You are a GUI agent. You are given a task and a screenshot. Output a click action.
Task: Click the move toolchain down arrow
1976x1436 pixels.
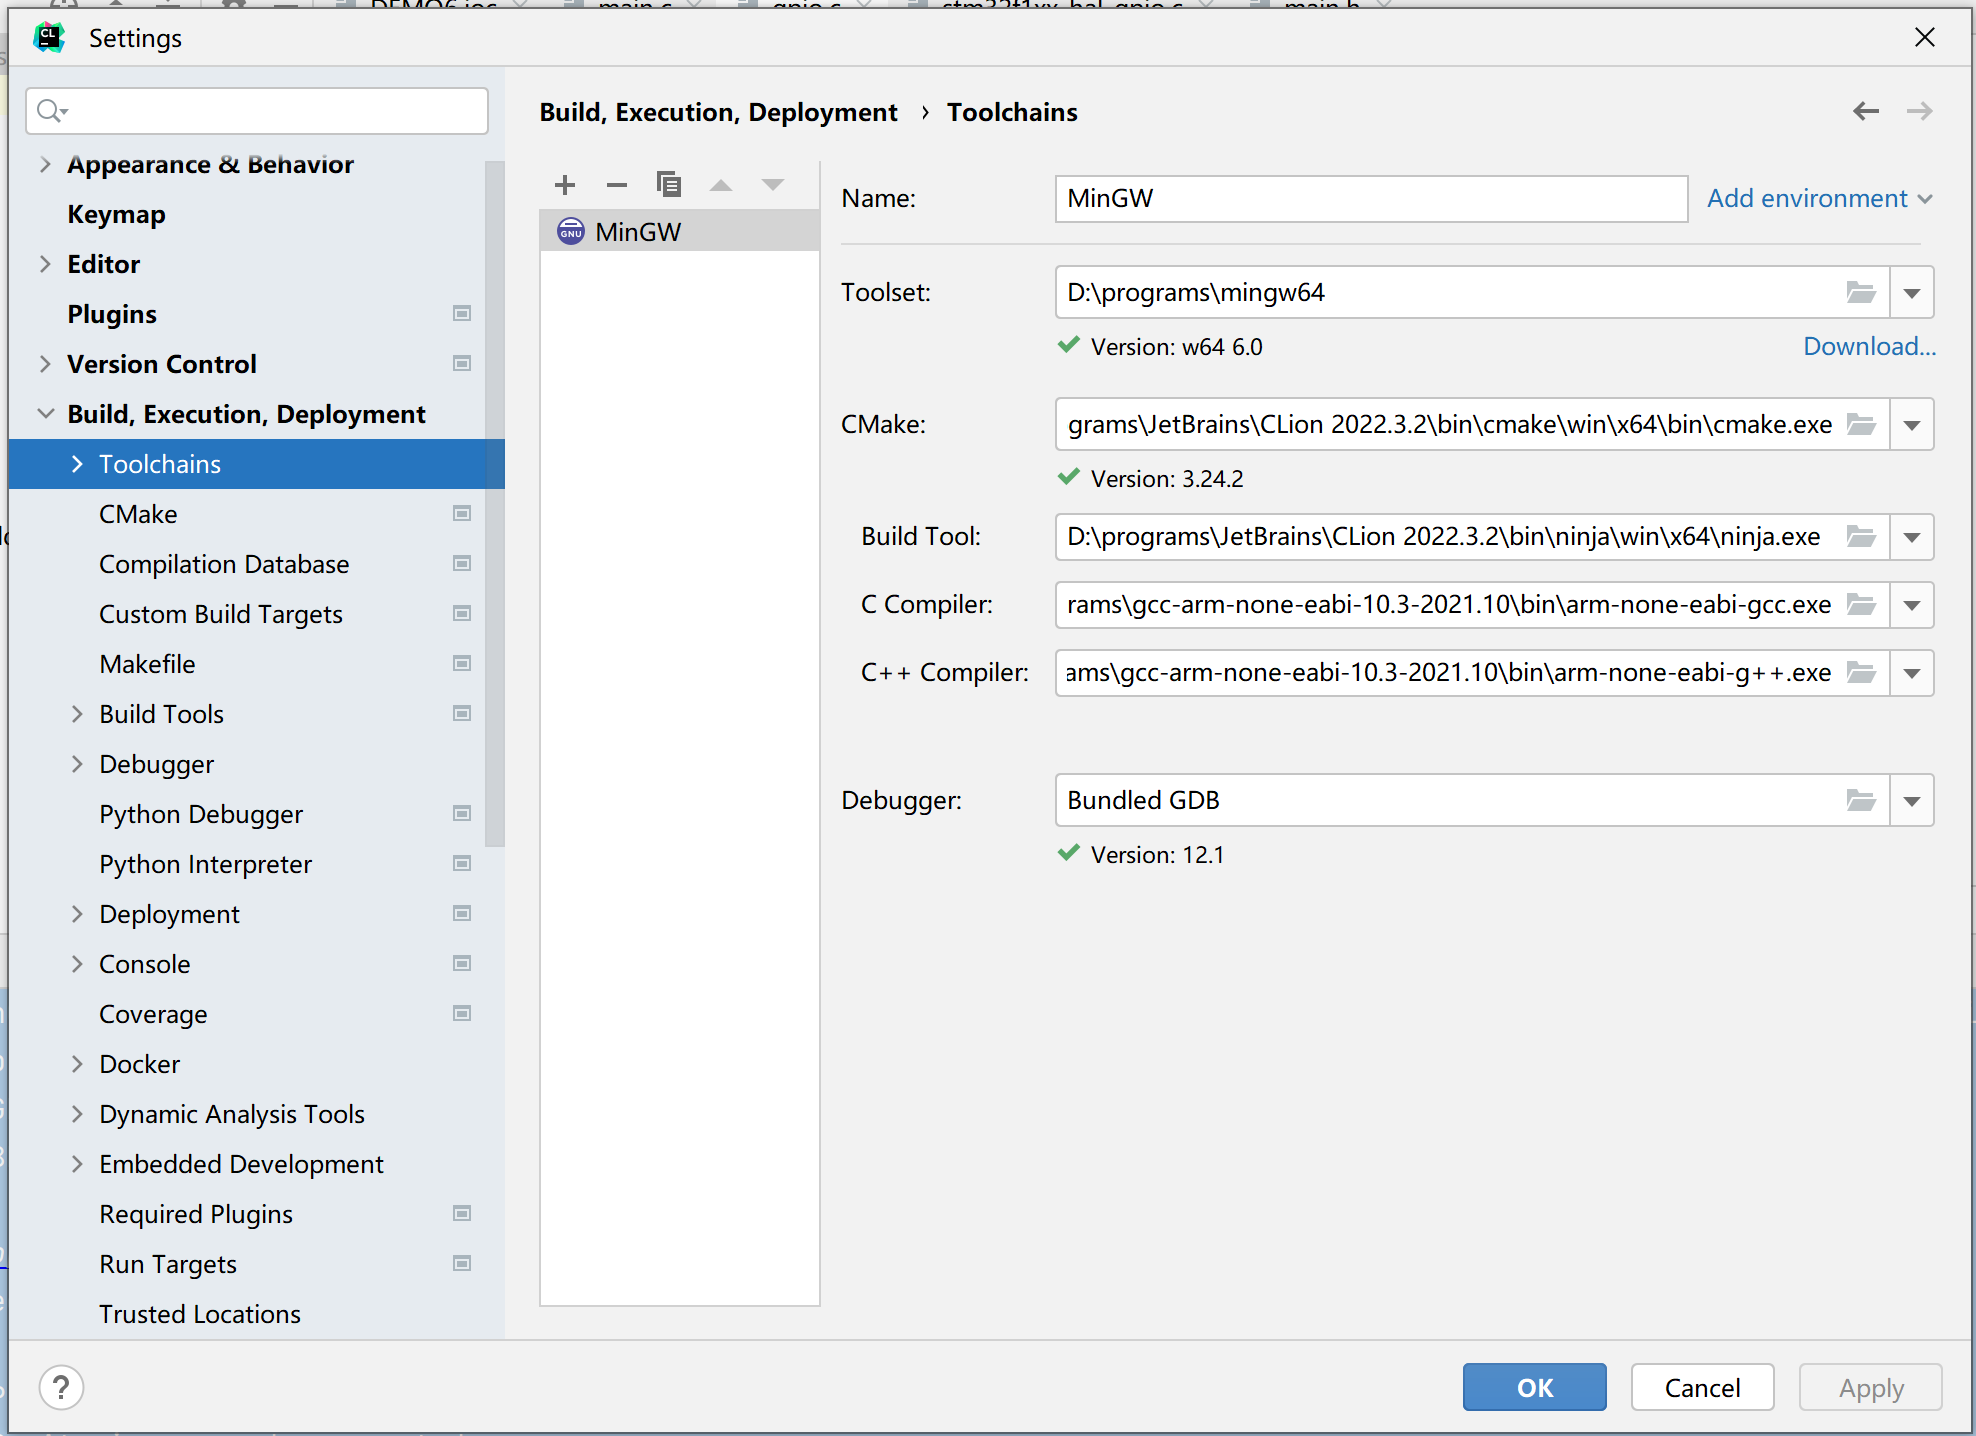(x=772, y=185)
